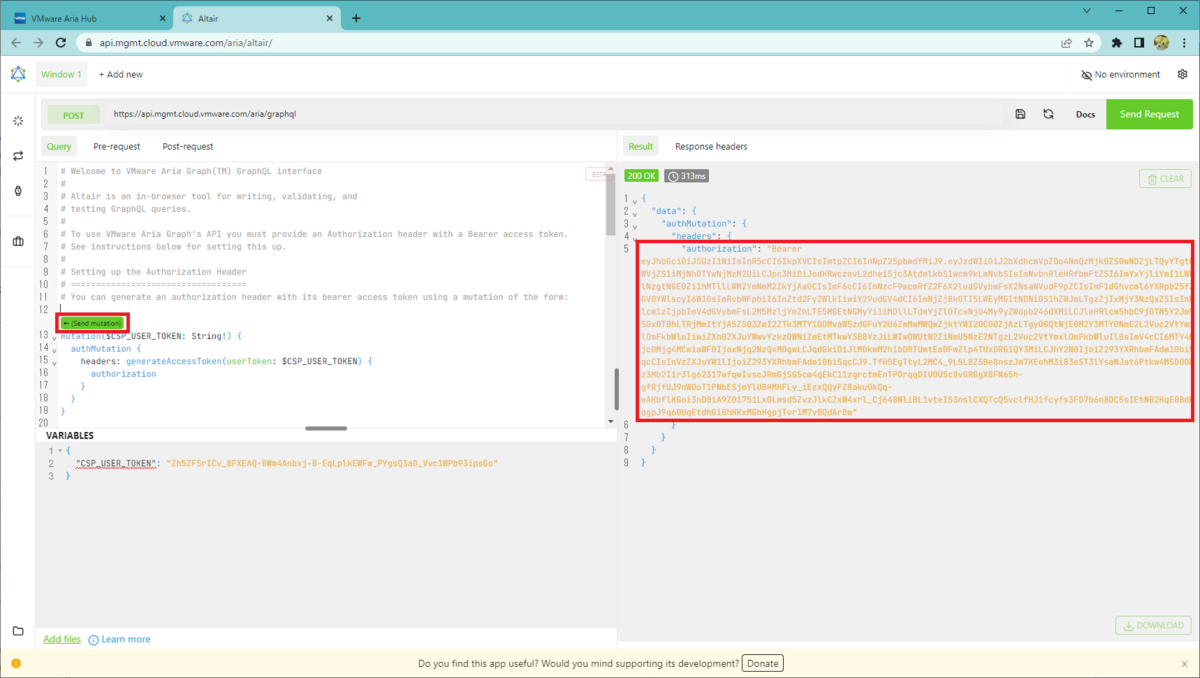Open the POST method selector
1200x678 pixels.
click(x=74, y=115)
